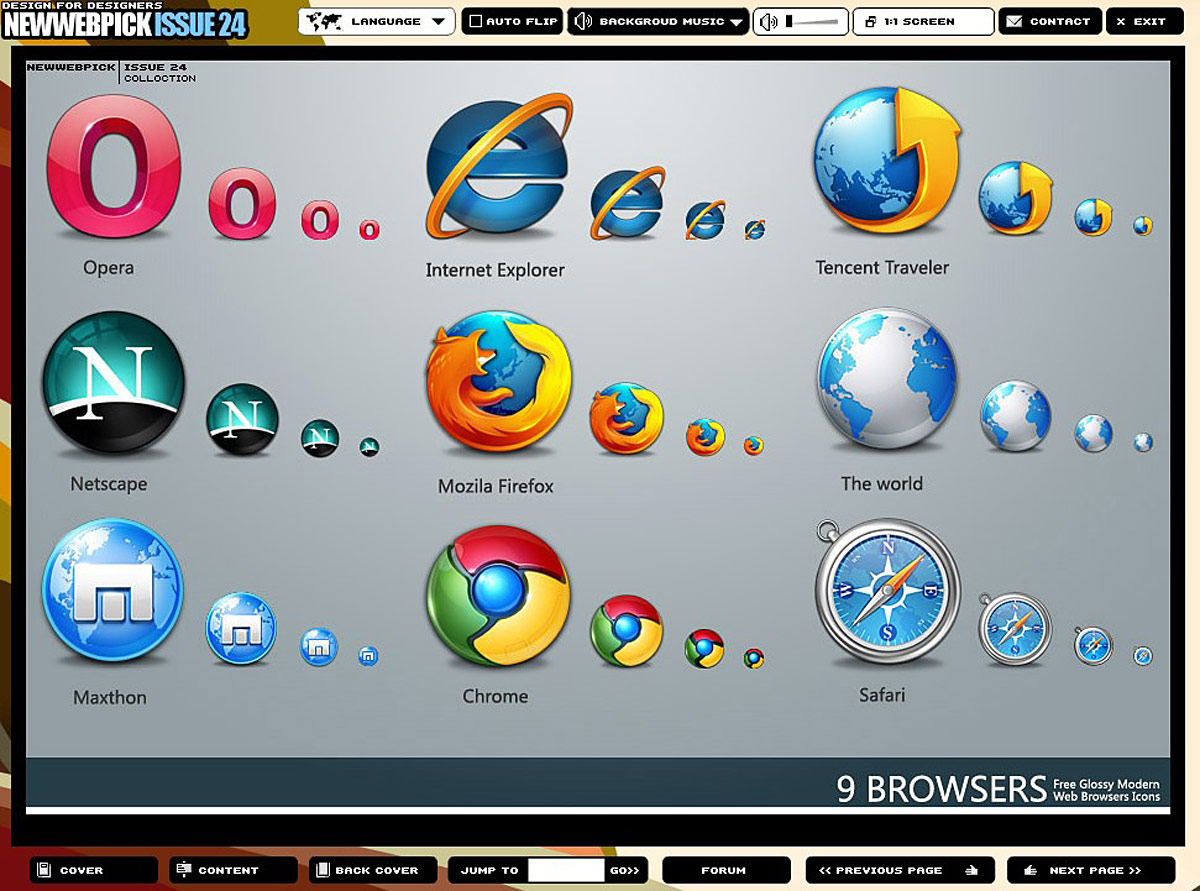1200x891 pixels.
Task: Click the second-largest Chrome icon
Action: (x=627, y=631)
